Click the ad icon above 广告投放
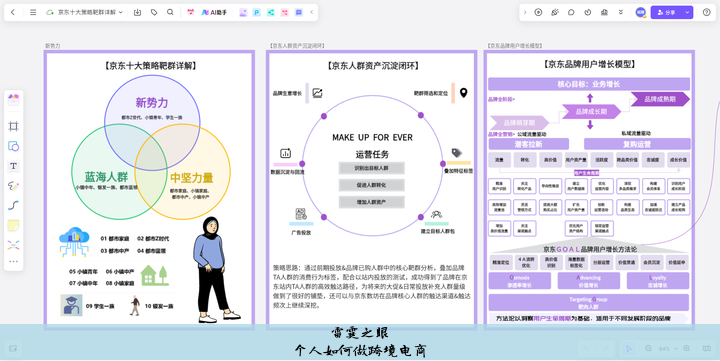Screen dimensions: 720x361 coord(301,214)
